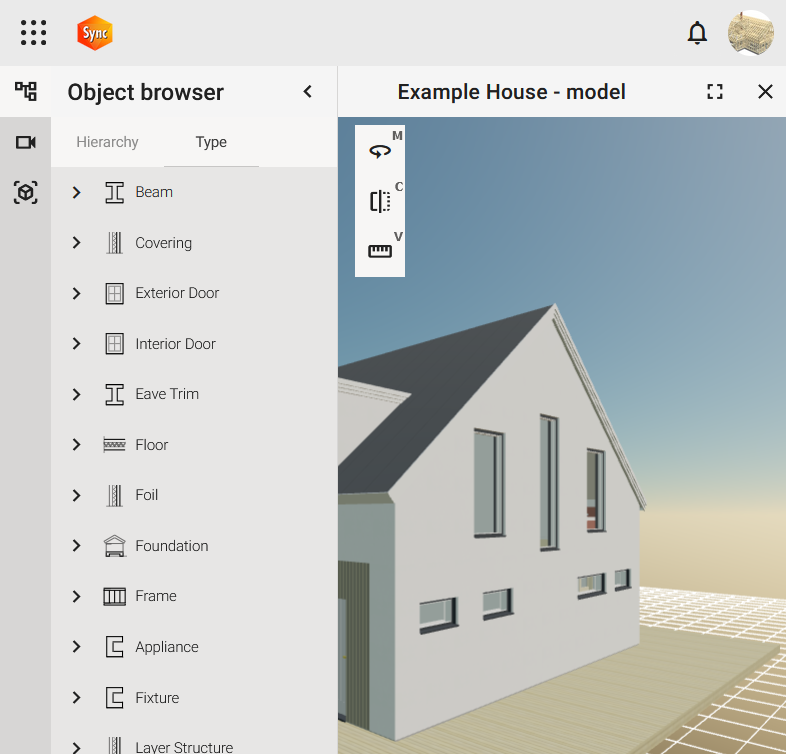Viewport: 786px width, 754px height.
Task: Expand the Foundation group
Action: point(76,546)
